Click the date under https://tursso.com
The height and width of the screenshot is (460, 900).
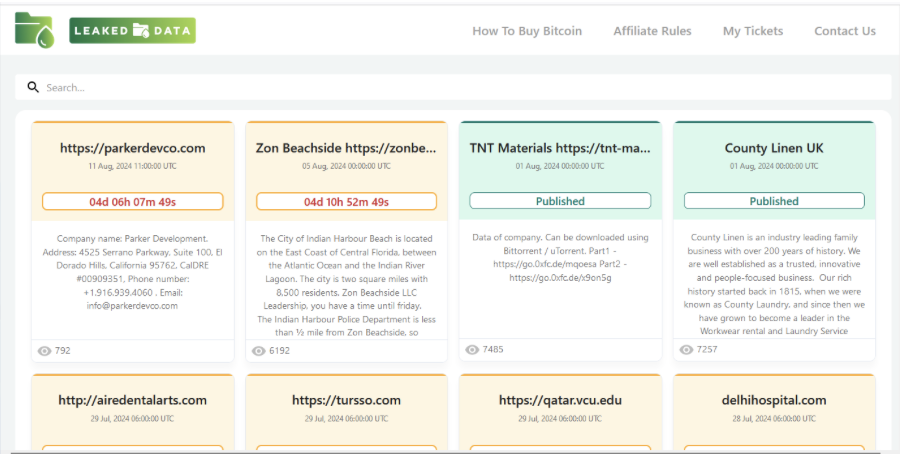[346, 419]
